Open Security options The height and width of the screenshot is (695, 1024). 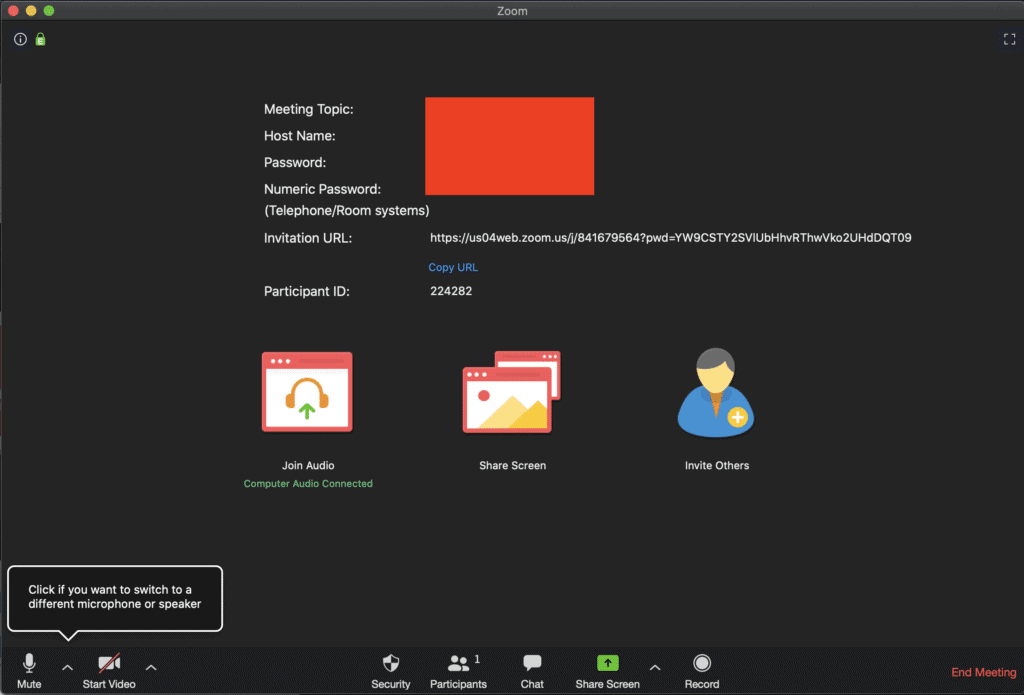coord(390,670)
